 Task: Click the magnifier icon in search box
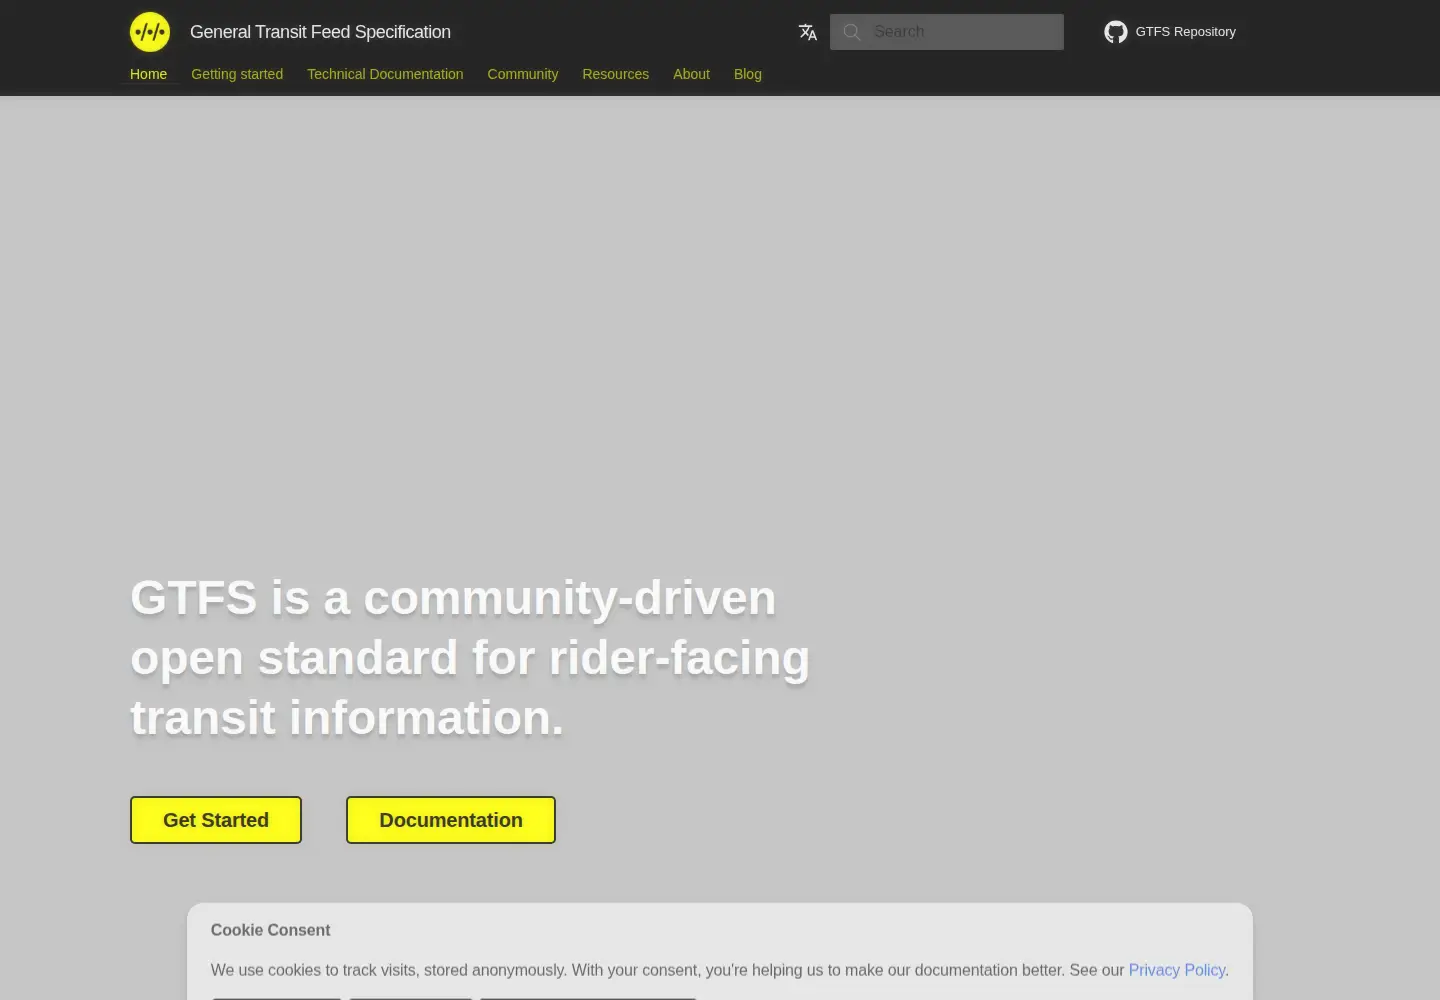tap(852, 32)
